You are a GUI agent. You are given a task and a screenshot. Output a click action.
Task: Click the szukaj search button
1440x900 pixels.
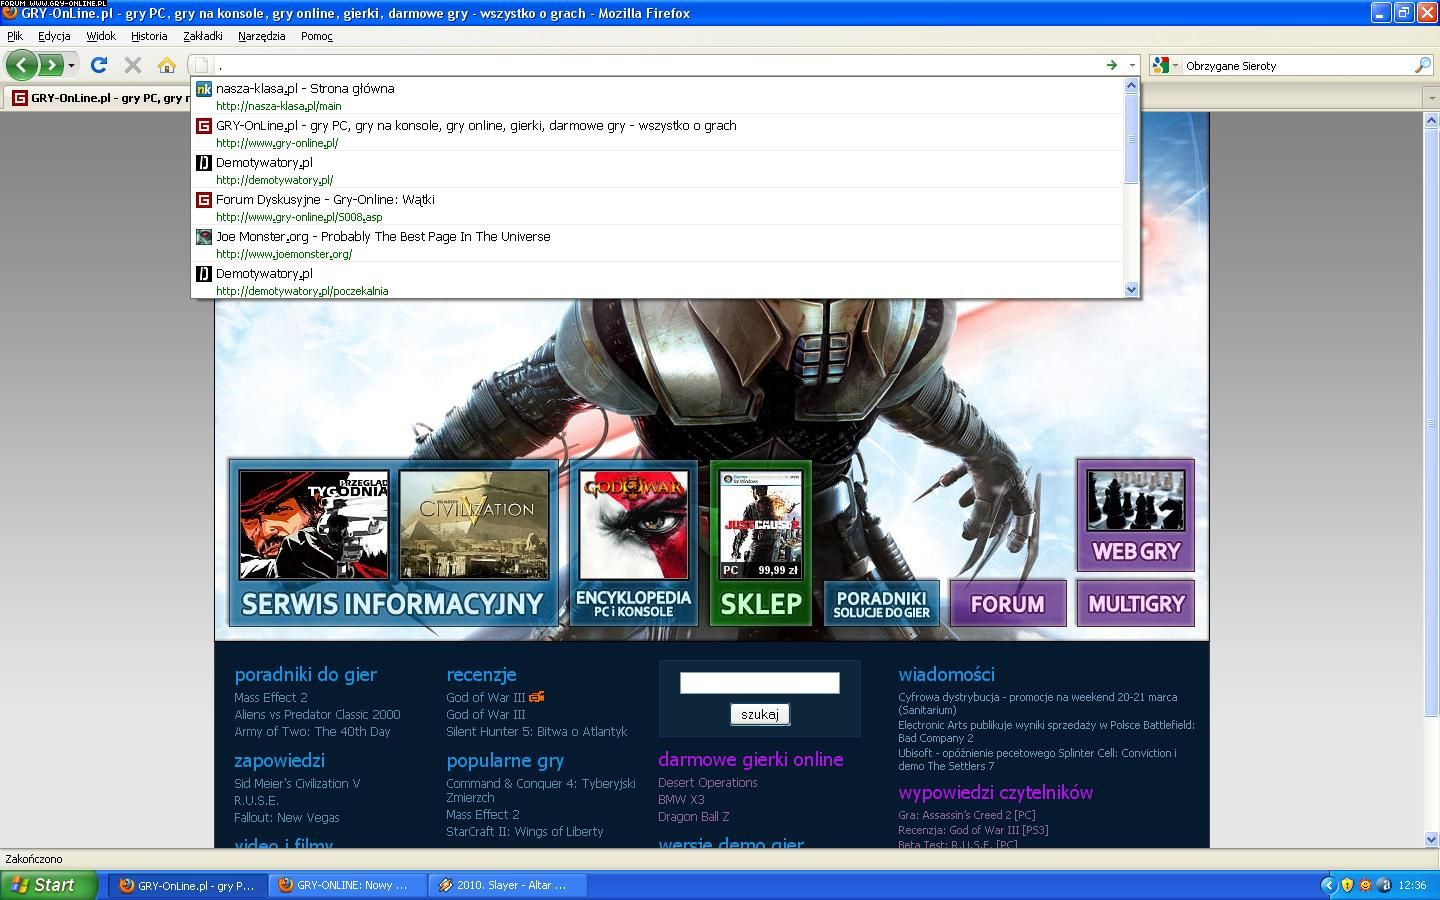point(760,714)
